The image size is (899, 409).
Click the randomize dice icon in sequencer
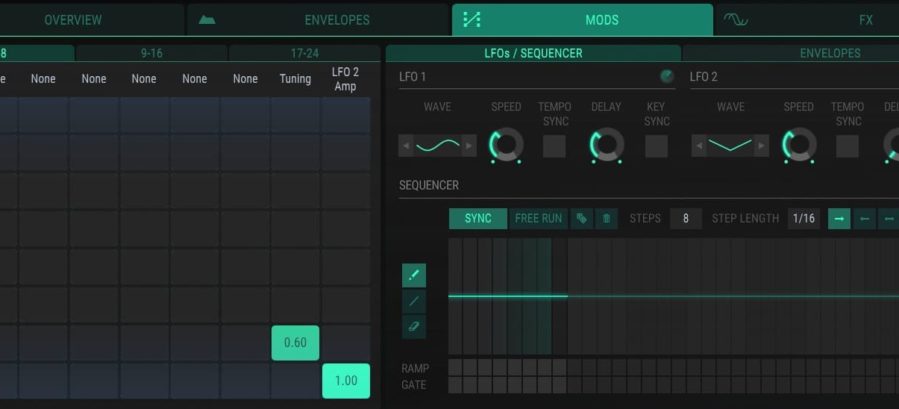[581, 219]
